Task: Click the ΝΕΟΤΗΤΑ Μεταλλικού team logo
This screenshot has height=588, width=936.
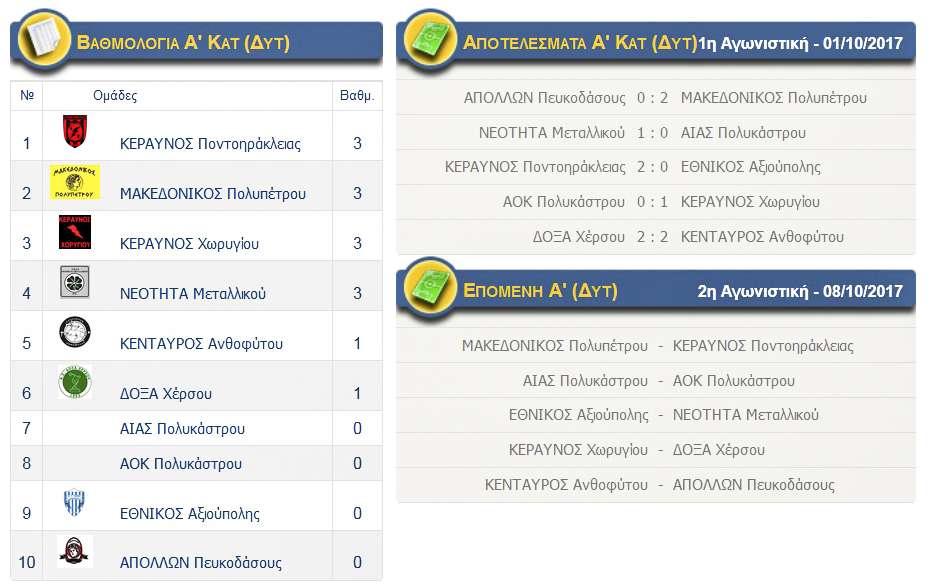Action: (x=75, y=282)
